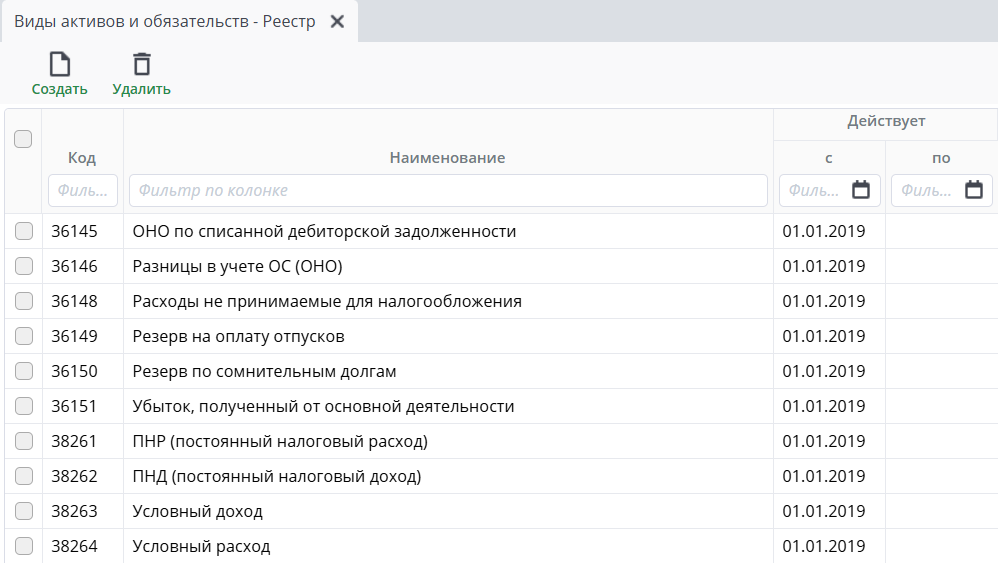This screenshot has width=998, height=563.
Task: Toggle the select-all header checkbox
Action: point(23,139)
